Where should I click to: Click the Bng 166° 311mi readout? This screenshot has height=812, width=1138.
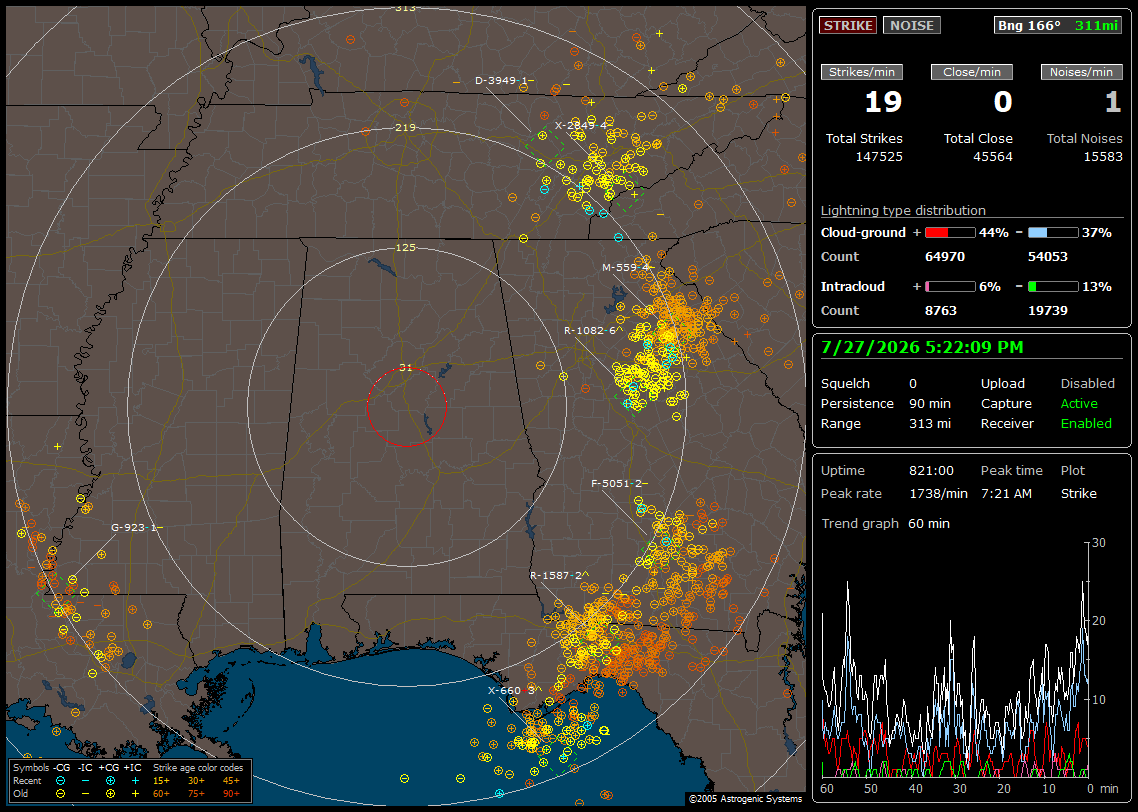(1058, 25)
